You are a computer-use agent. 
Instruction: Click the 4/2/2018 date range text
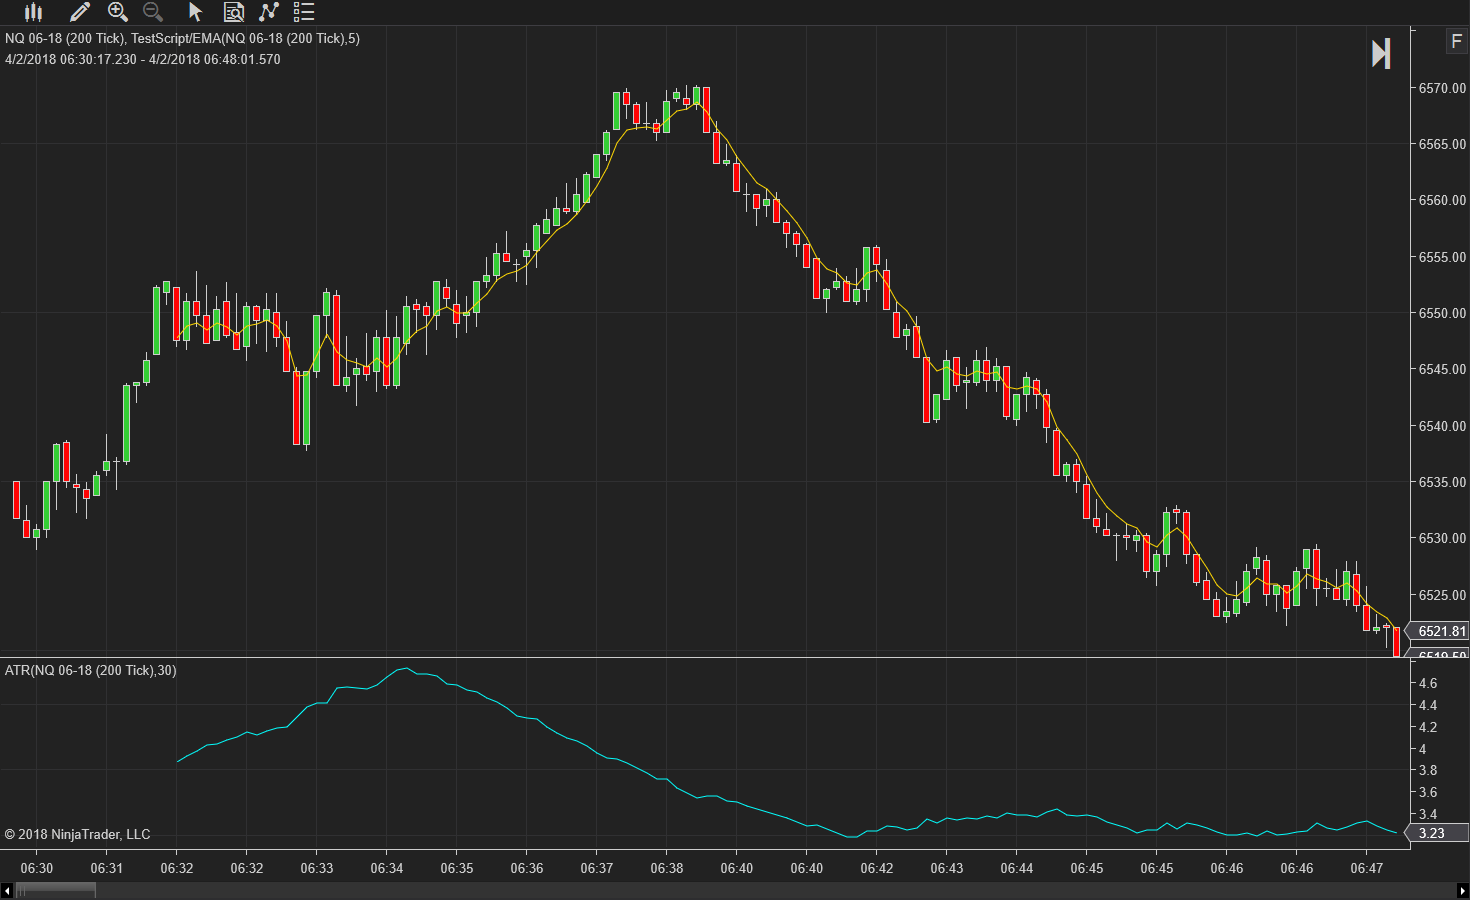click(143, 59)
